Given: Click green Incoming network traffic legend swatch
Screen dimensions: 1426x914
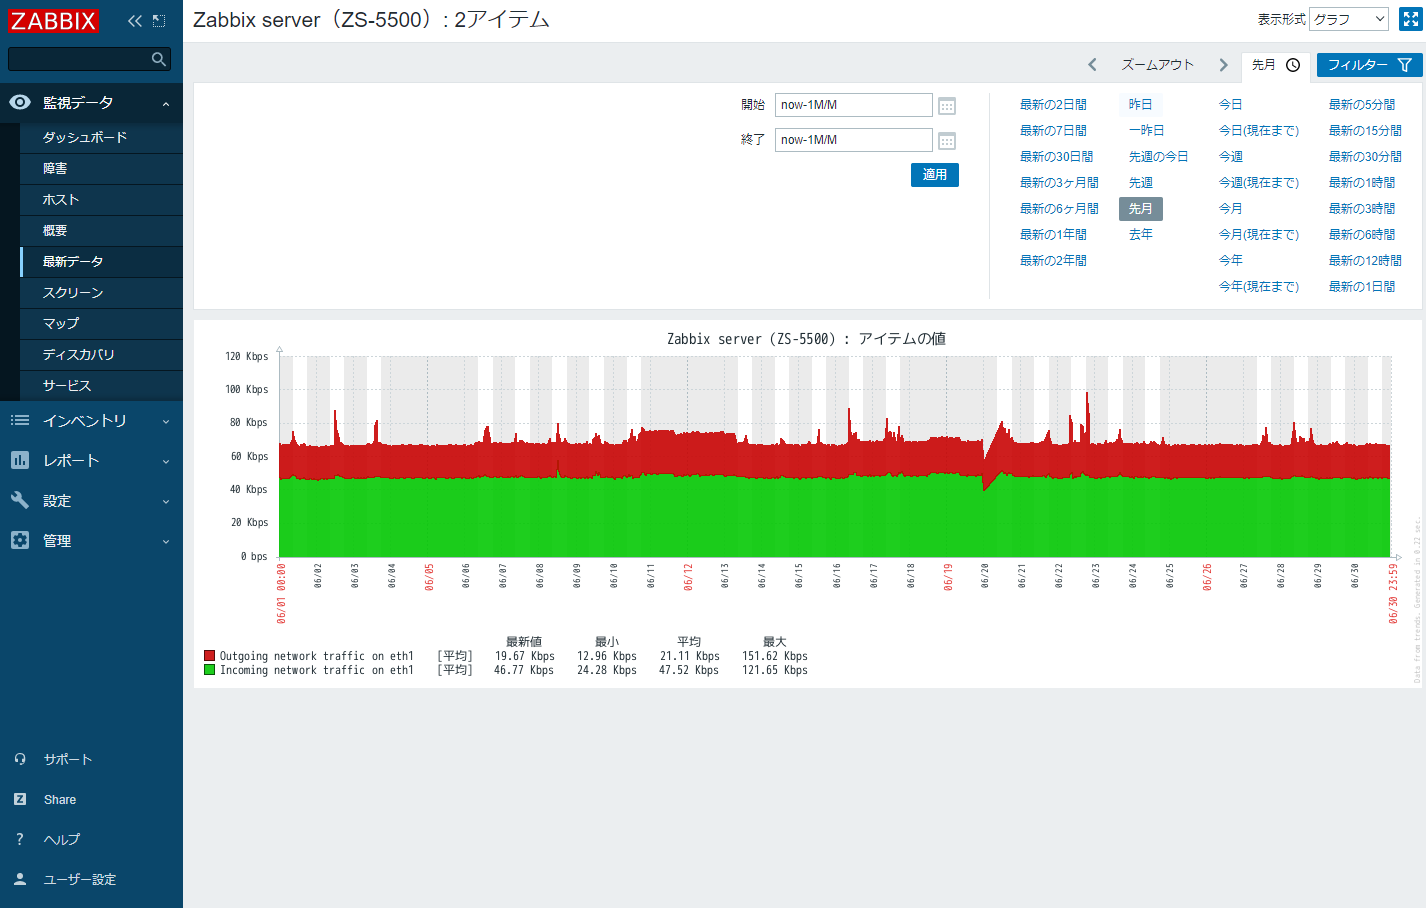Looking at the screenshot, I should tap(209, 670).
